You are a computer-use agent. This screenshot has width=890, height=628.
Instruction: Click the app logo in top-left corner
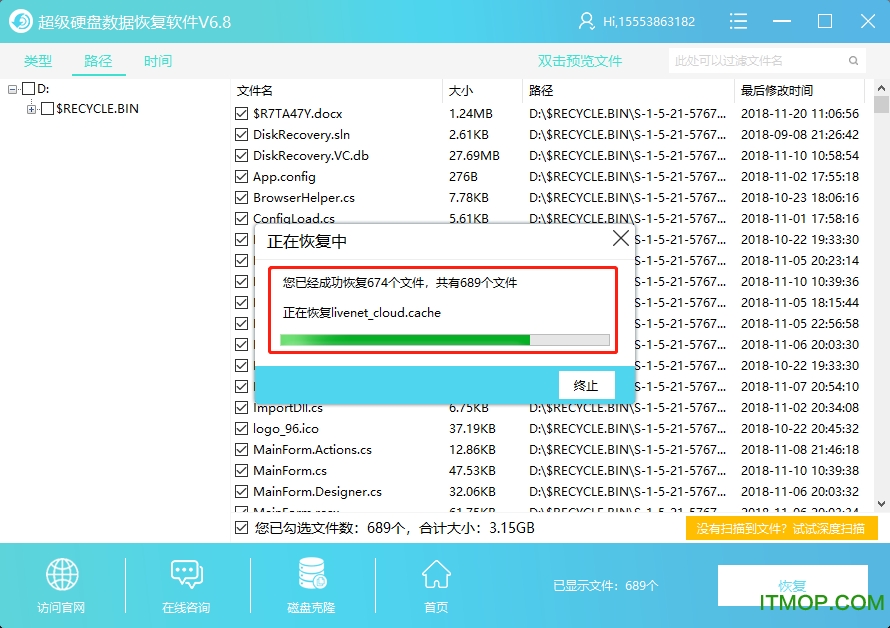pos(20,20)
